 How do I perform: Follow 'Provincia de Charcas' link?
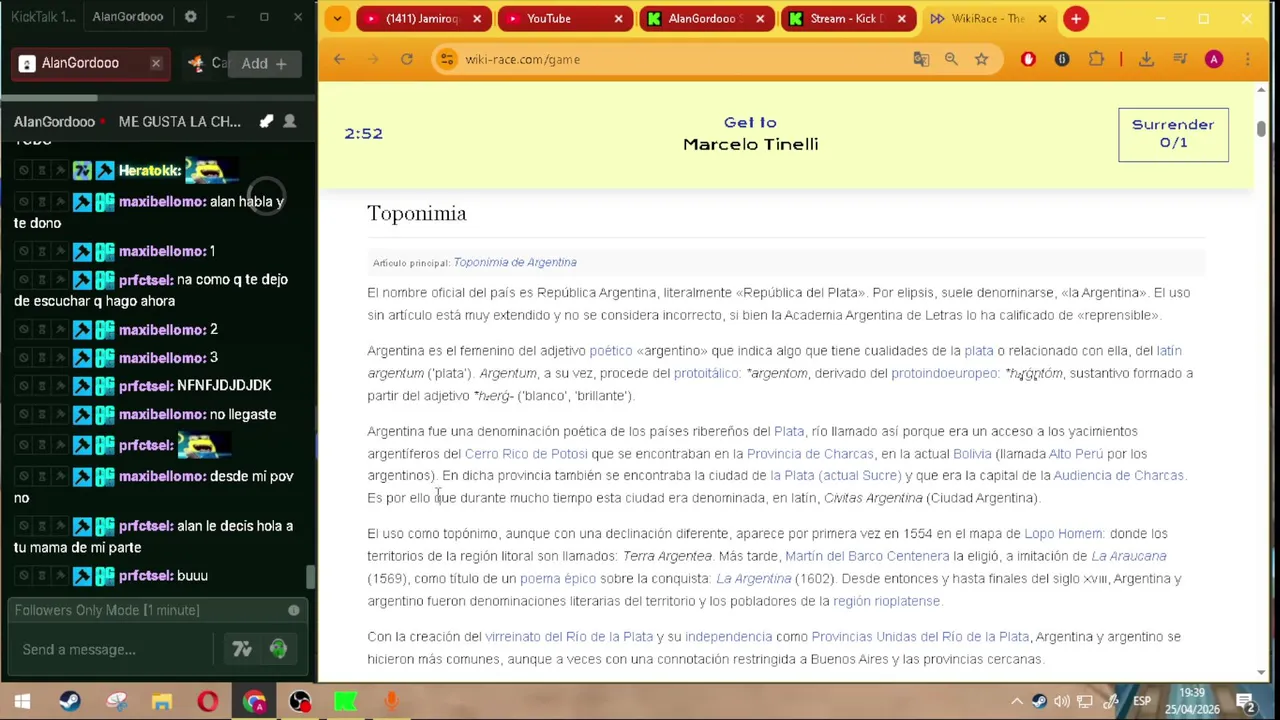coord(810,454)
